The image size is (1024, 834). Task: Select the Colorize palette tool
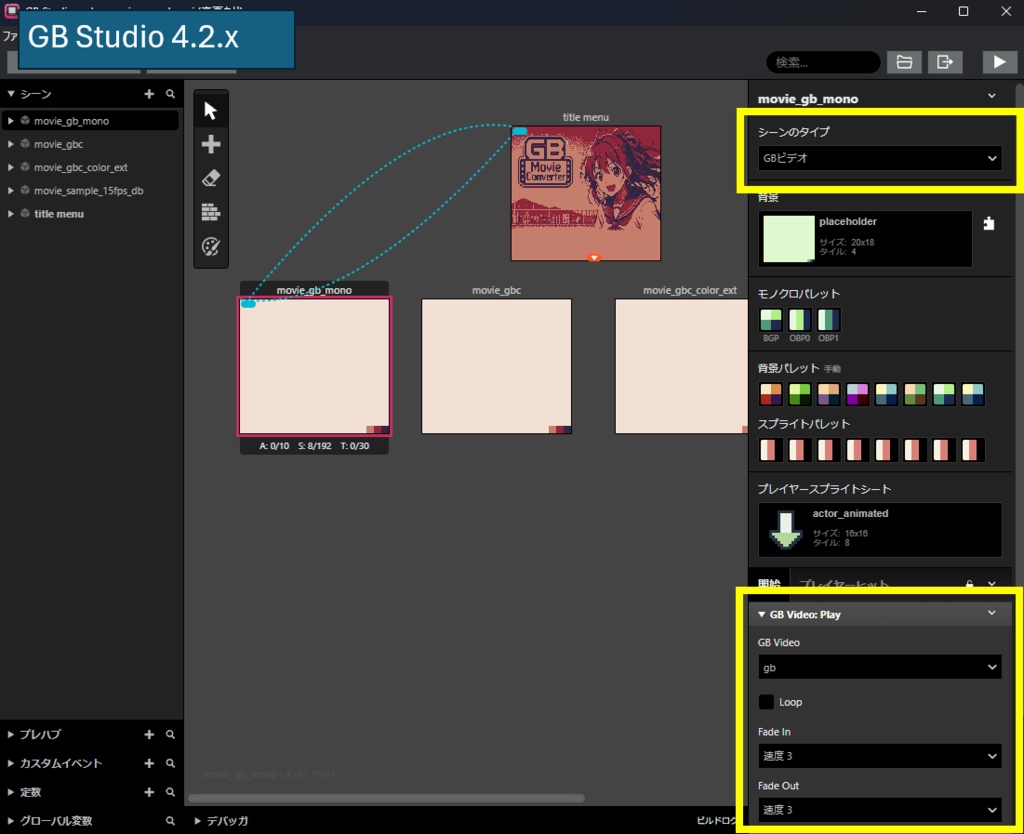point(210,247)
